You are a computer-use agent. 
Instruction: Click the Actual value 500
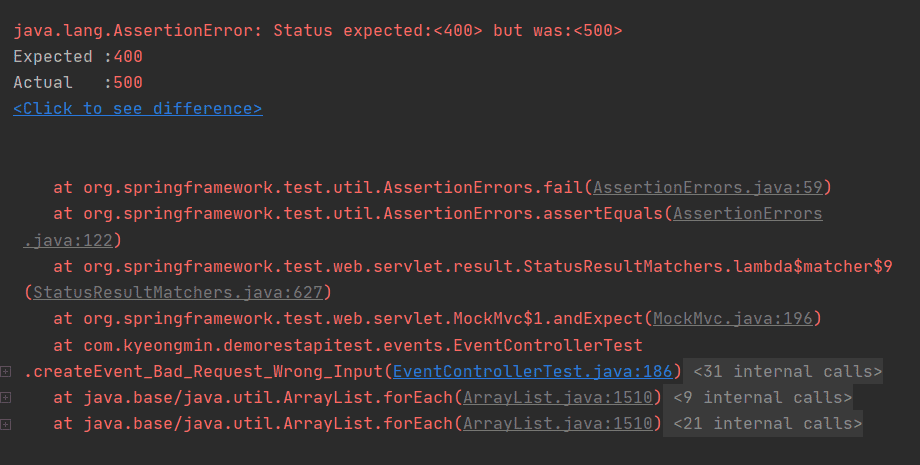point(128,82)
